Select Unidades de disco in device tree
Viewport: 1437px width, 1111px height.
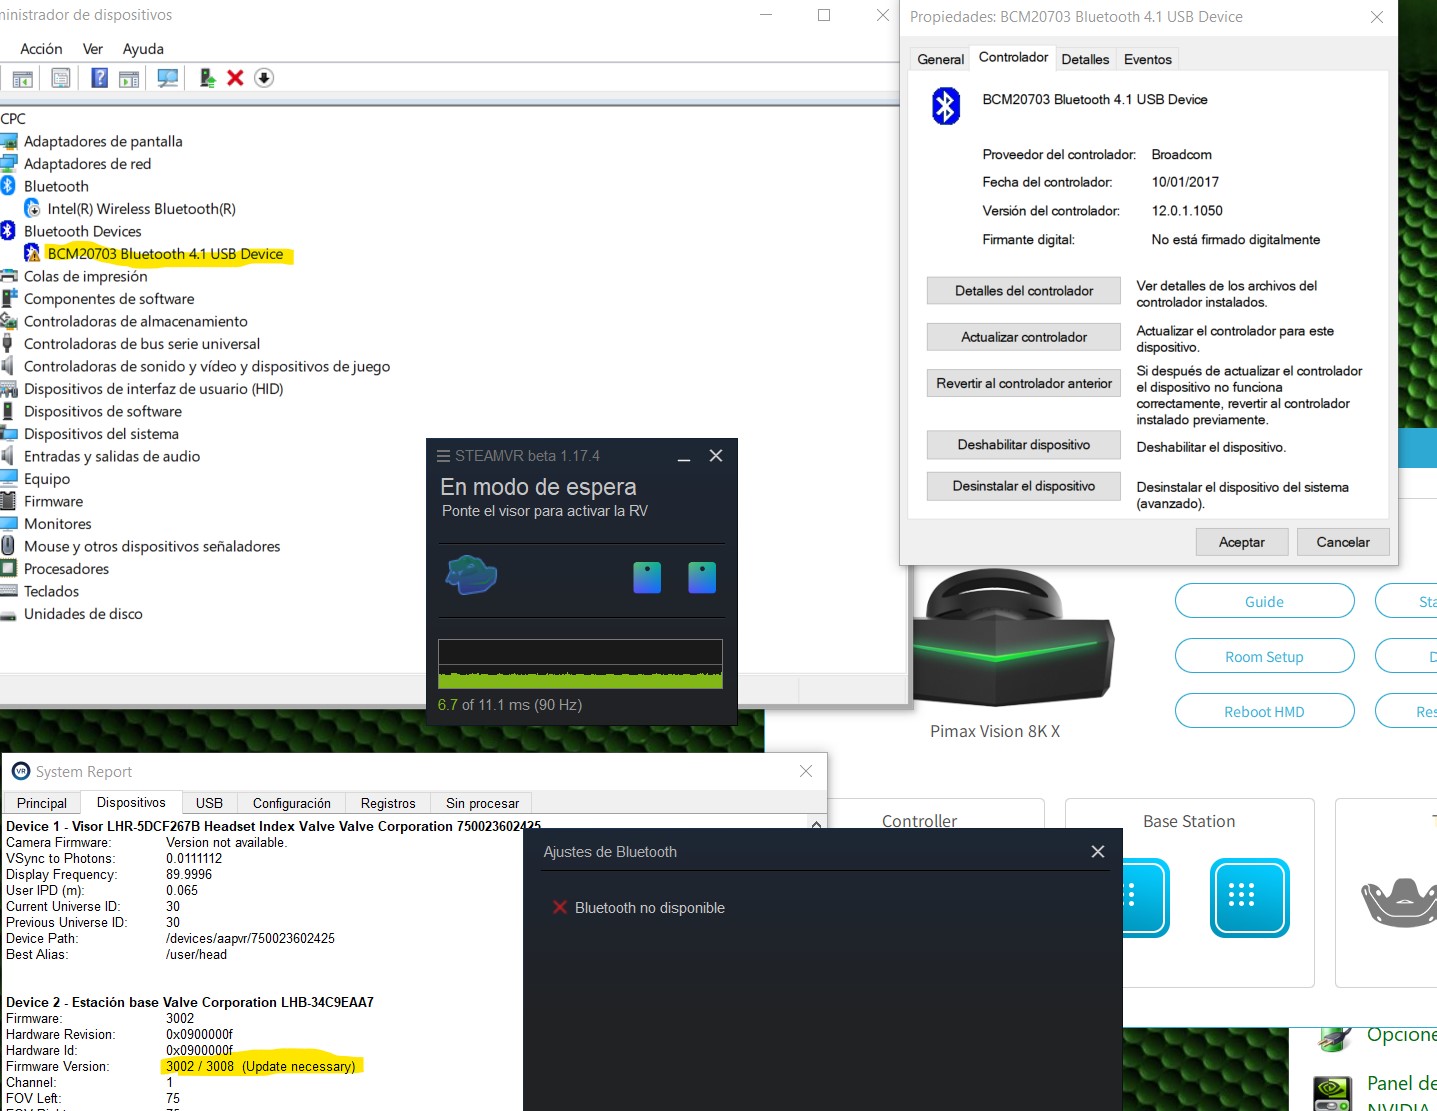coord(83,614)
